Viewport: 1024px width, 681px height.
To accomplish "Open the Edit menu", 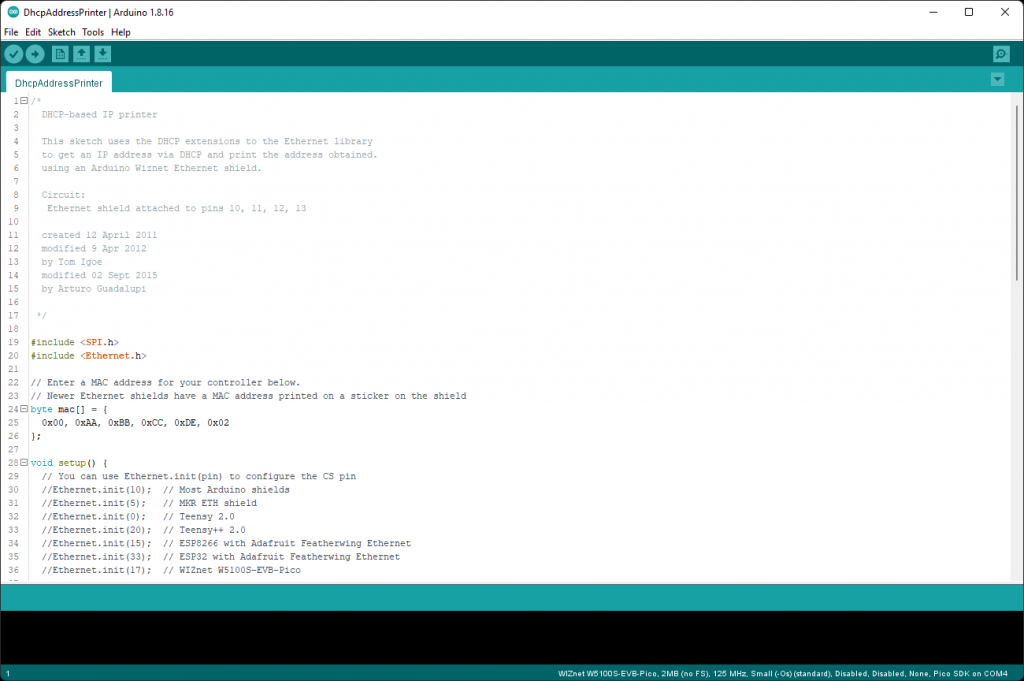I will (33, 32).
